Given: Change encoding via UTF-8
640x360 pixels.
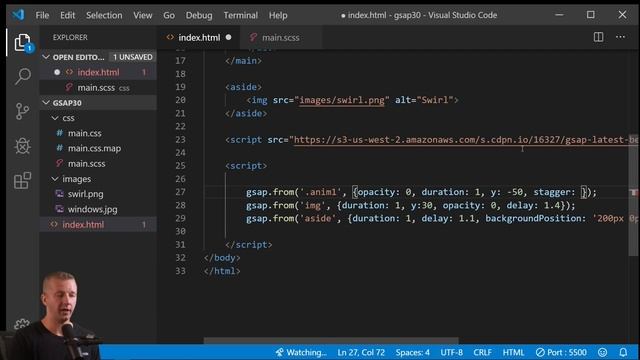Looking at the screenshot, I should point(451,352).
